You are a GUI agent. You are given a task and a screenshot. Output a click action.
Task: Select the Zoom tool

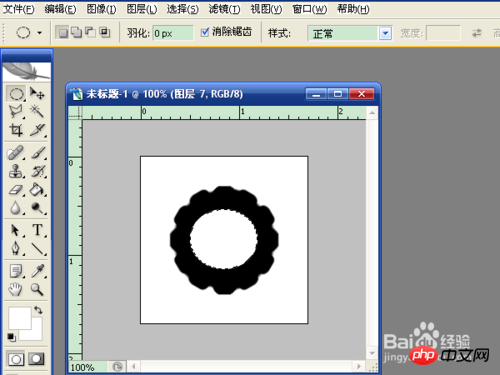[x=37, y=289]
